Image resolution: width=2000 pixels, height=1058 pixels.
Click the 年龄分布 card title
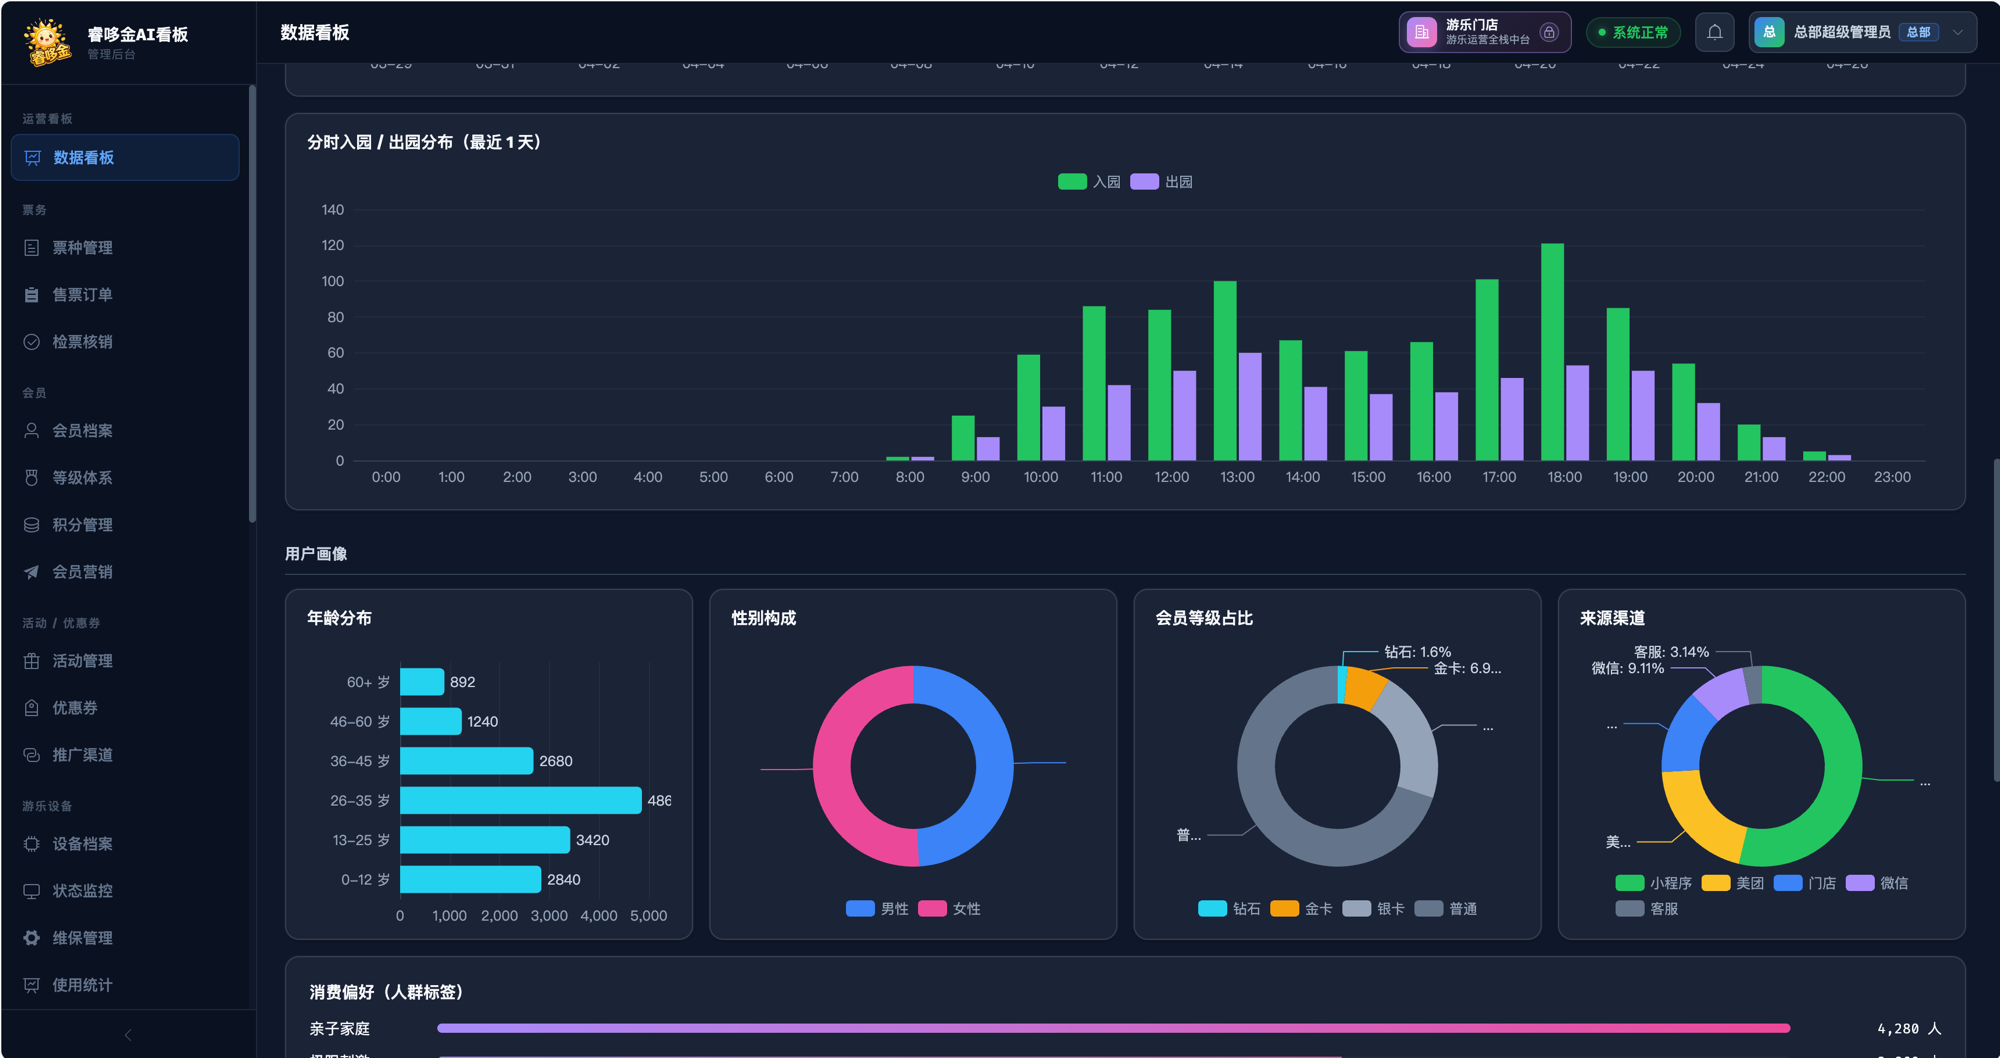(339, 618)
